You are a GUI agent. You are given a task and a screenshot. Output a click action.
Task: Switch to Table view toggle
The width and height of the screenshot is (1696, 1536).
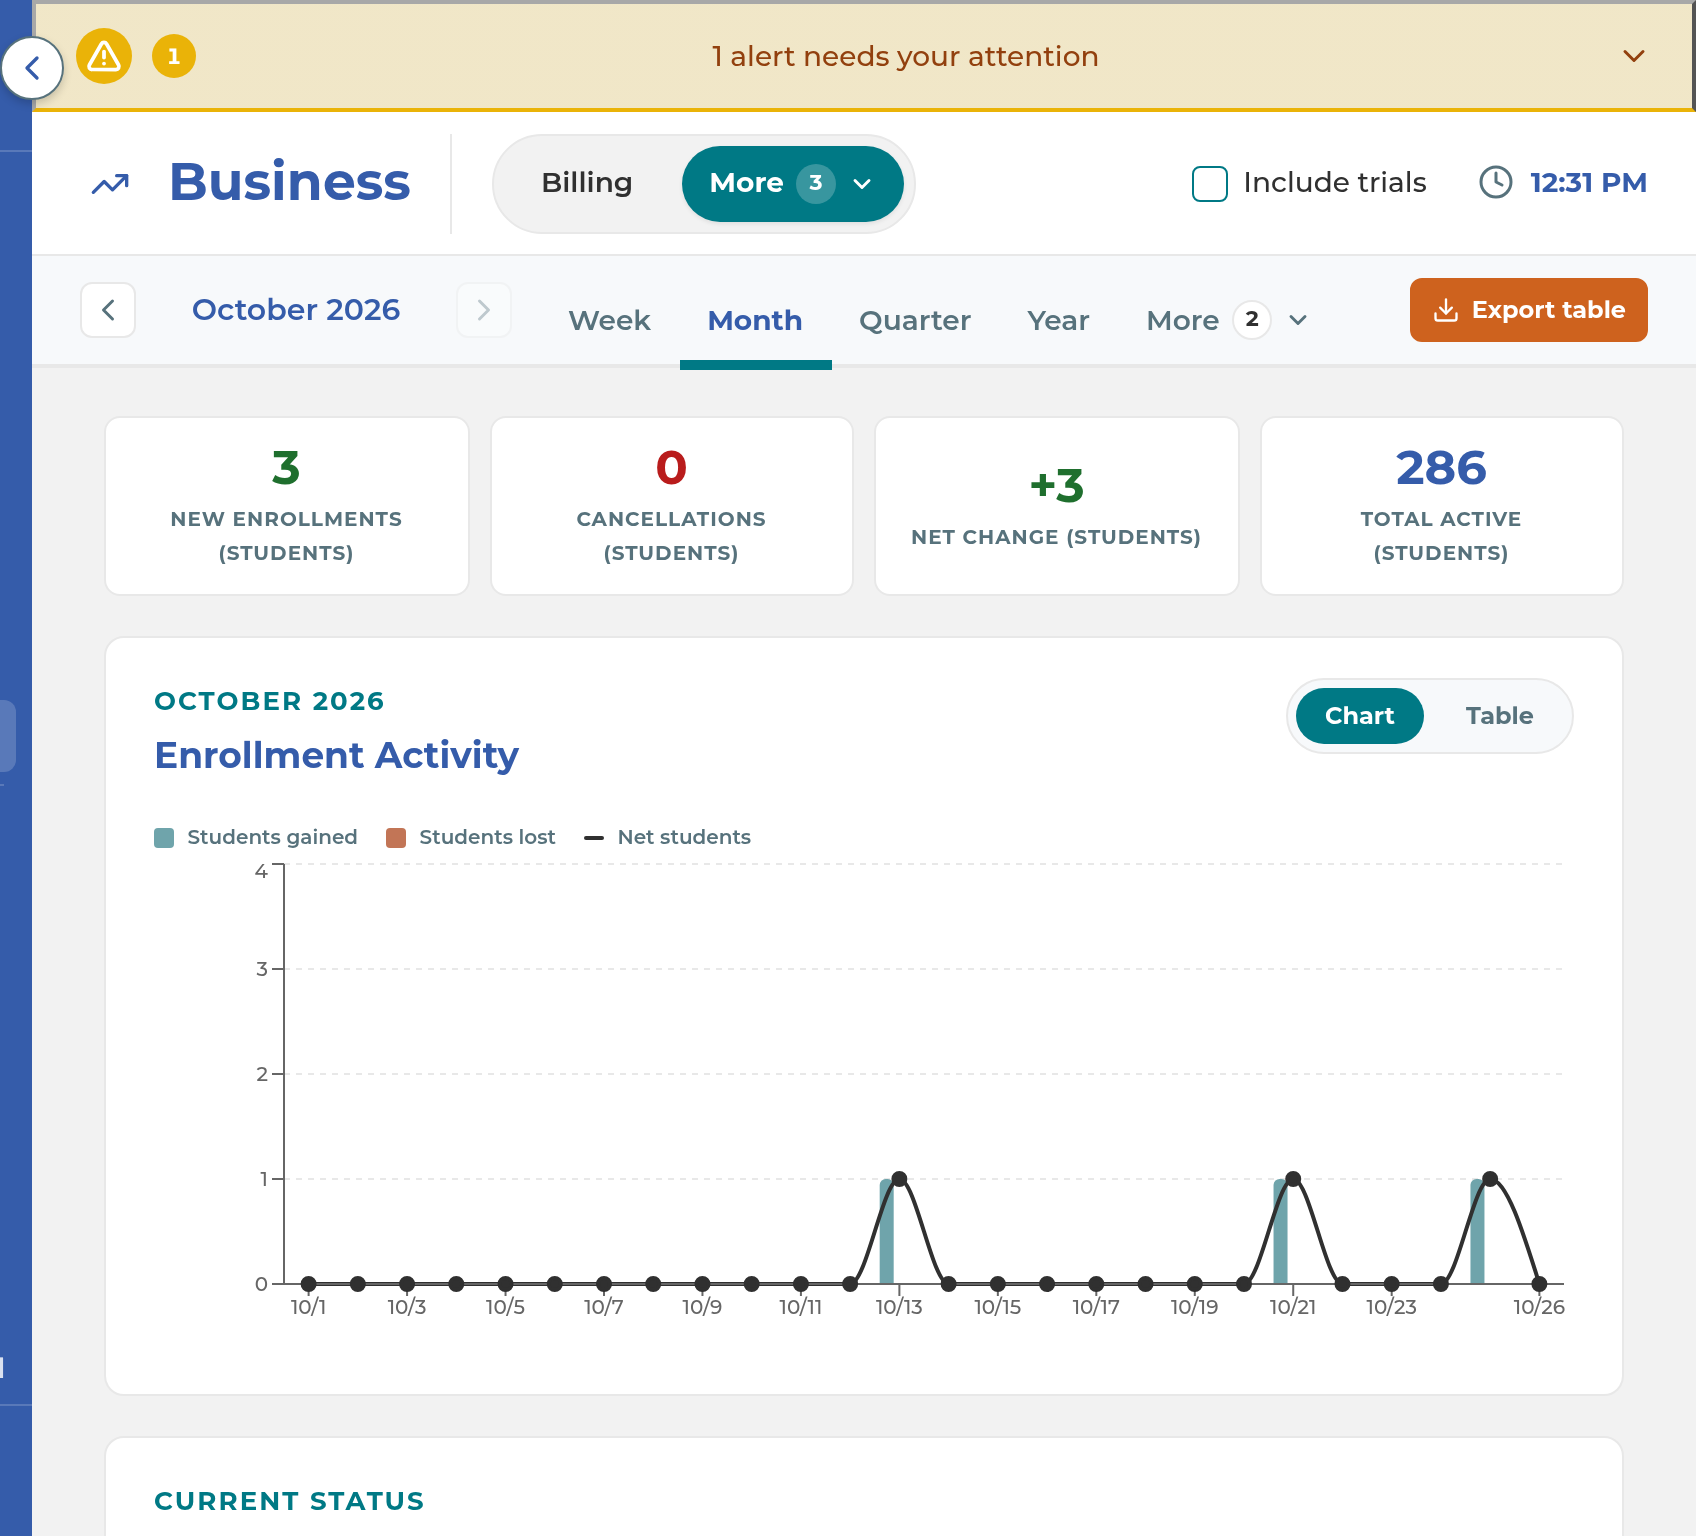click(1499, 716)
